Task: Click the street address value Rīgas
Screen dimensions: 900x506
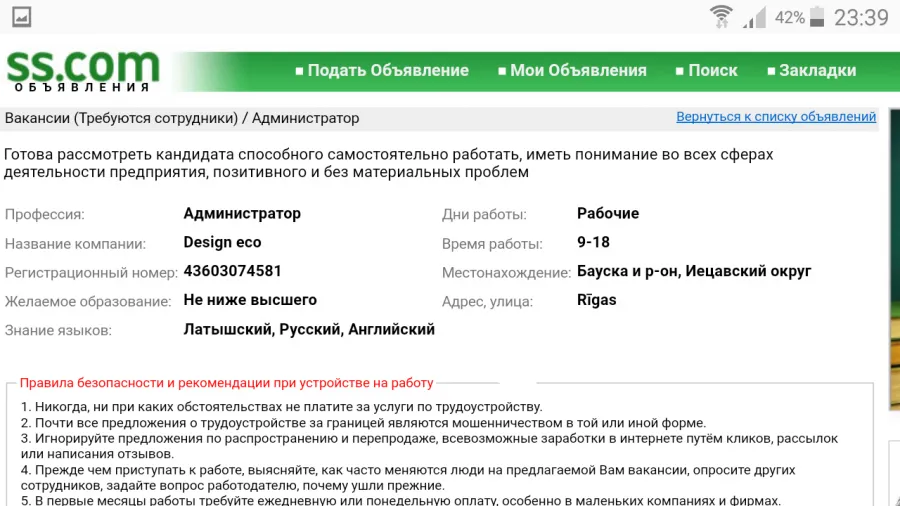Action: click(x=596, y=300)
